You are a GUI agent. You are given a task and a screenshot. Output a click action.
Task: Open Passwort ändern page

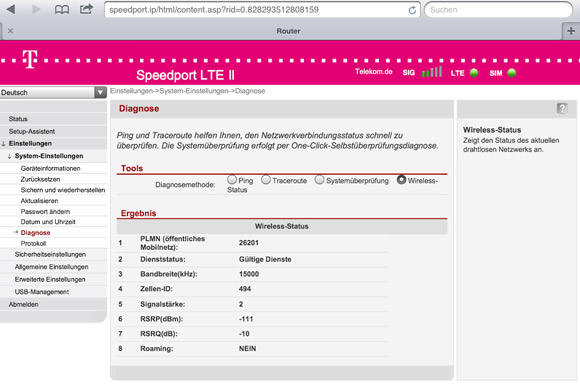pos(45,212)
